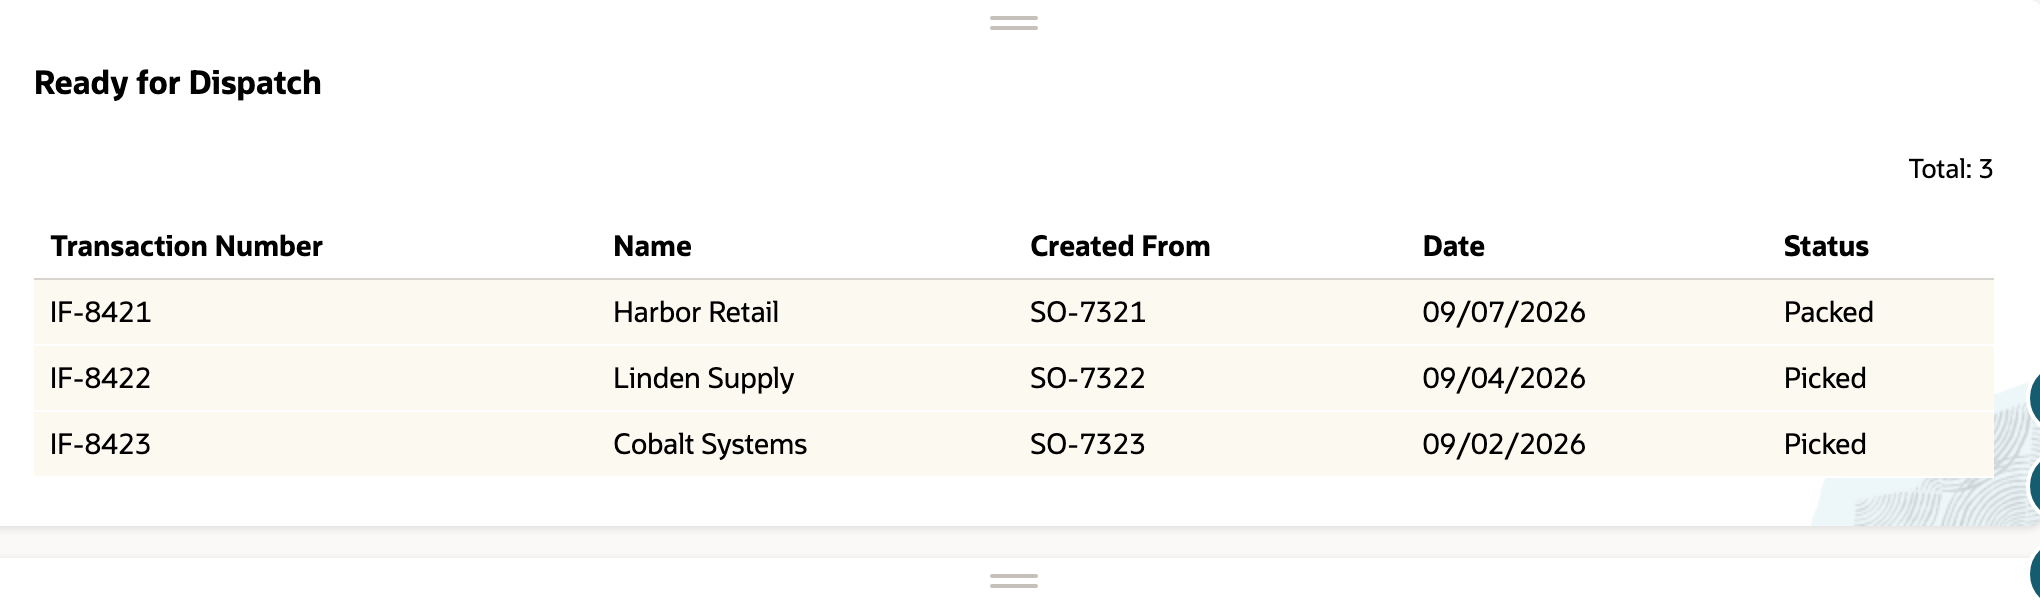This screenshot has width=2040, height=610.
Task: Open sales order SO-7323
Action: [x=1088, y=444]
